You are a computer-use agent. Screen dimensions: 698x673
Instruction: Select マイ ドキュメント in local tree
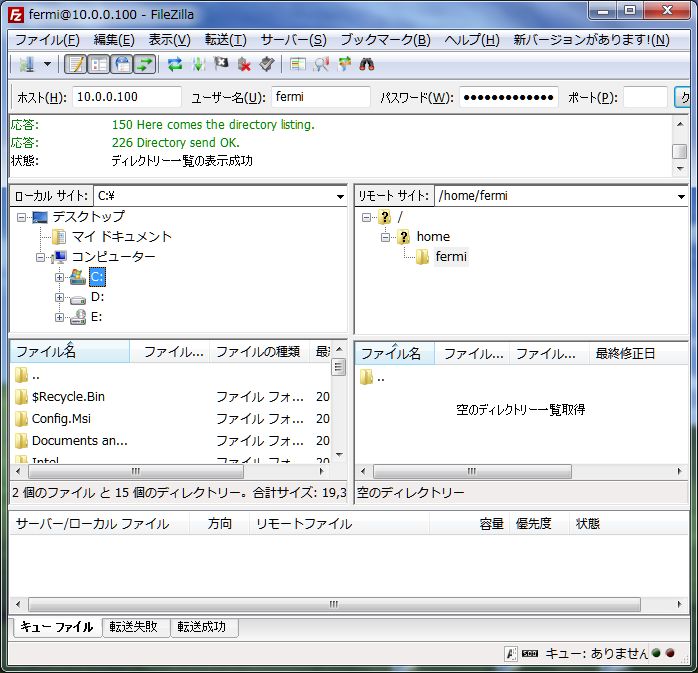tap(122, 237)
